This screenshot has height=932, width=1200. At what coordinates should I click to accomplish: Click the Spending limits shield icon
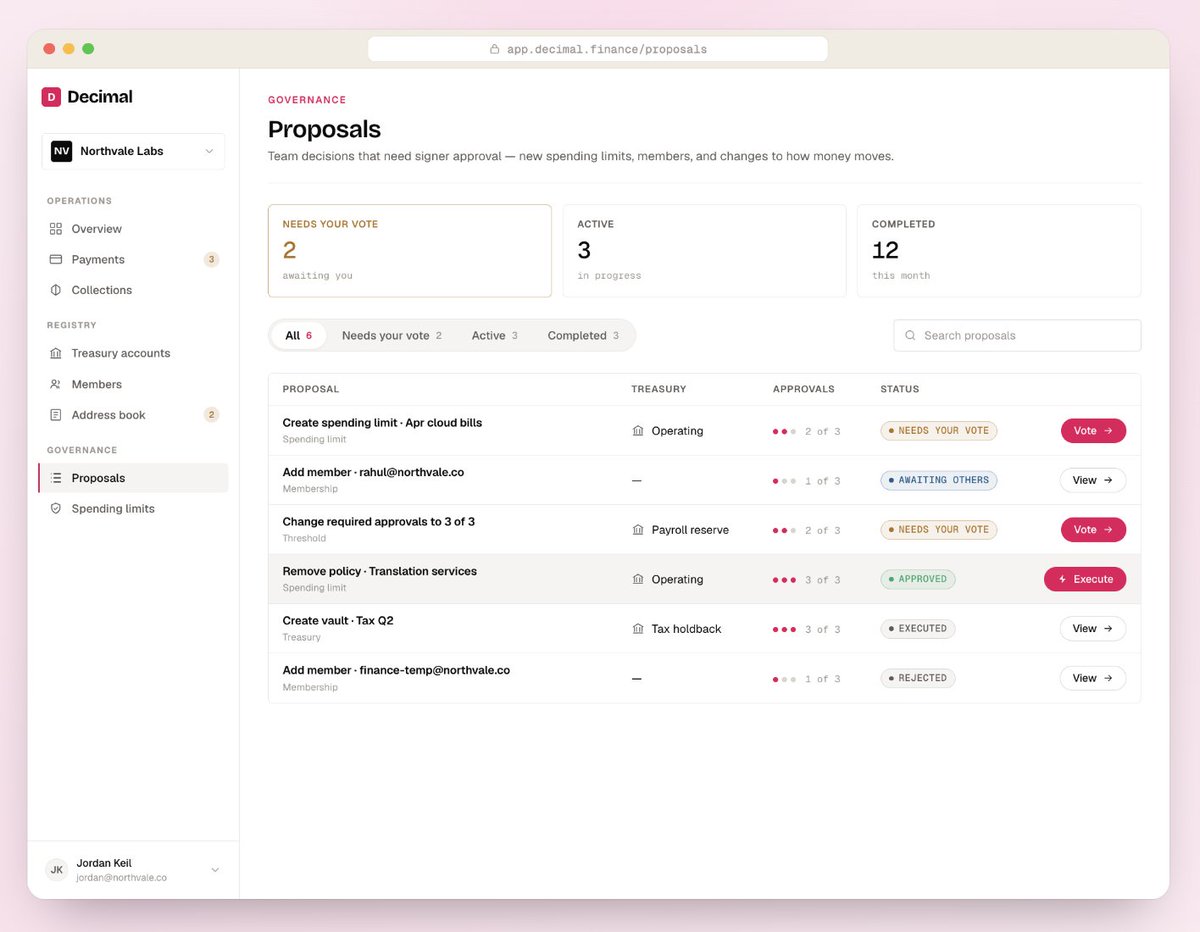56,509
